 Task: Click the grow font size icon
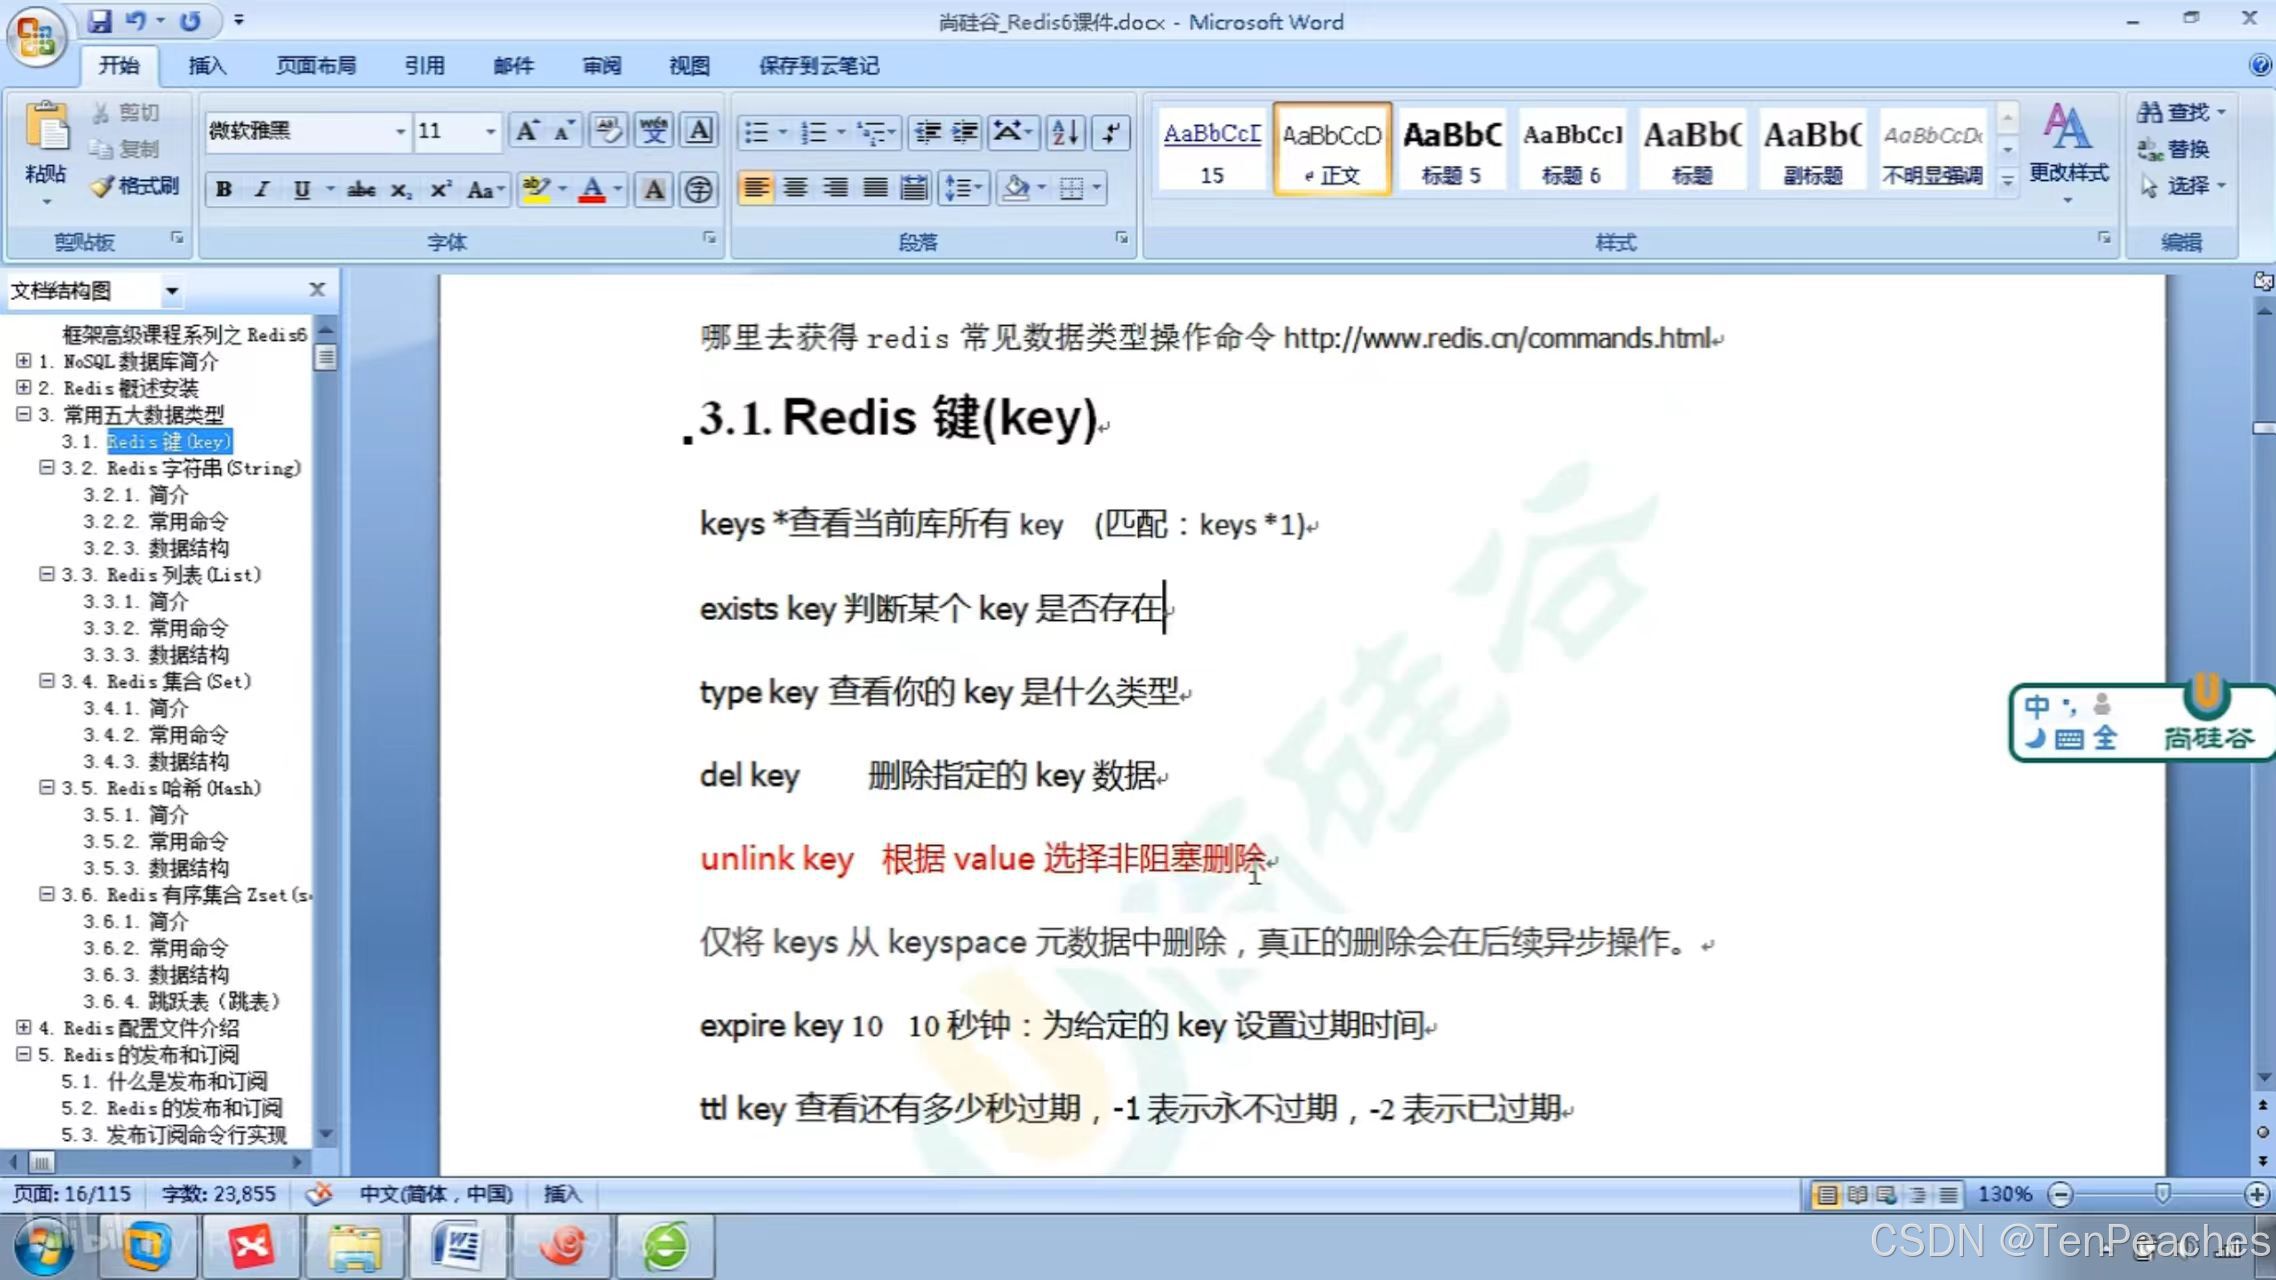pos(526,131)
